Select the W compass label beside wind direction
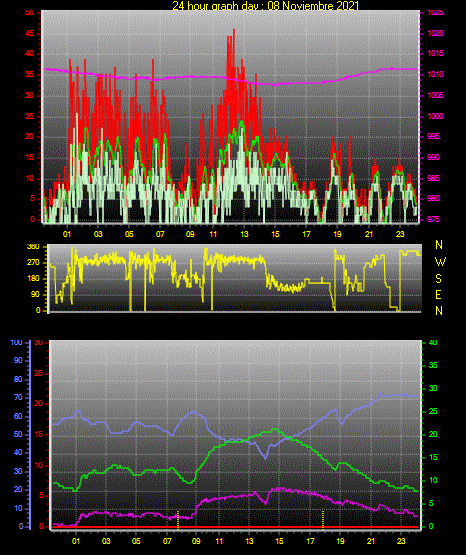This screenshot has height=555, width=466. pyautogui.click(x=440, y=262)
